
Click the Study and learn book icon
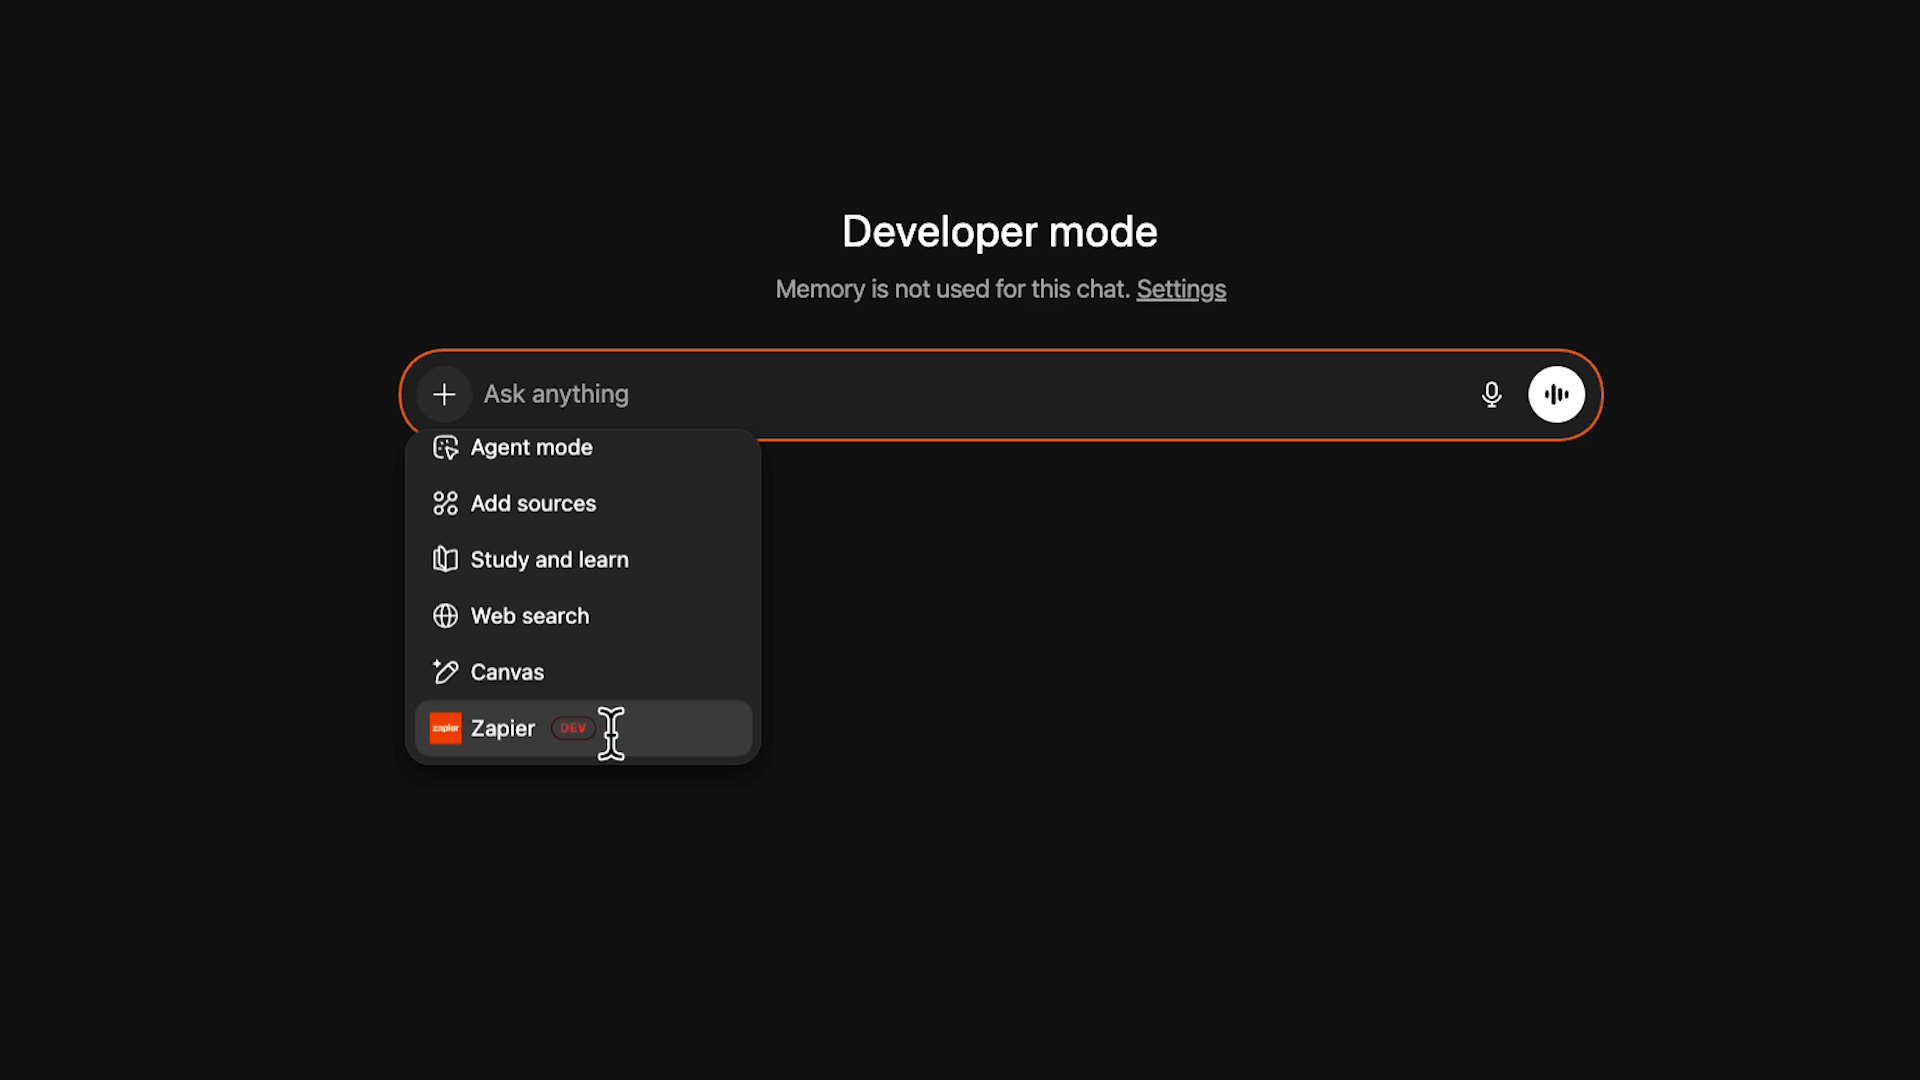click(445, 559)
